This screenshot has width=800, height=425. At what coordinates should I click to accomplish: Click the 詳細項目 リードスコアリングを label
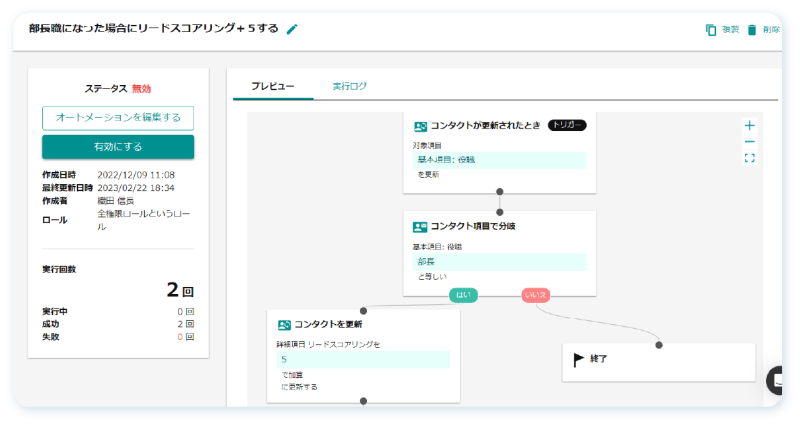[x=328, y=345]
